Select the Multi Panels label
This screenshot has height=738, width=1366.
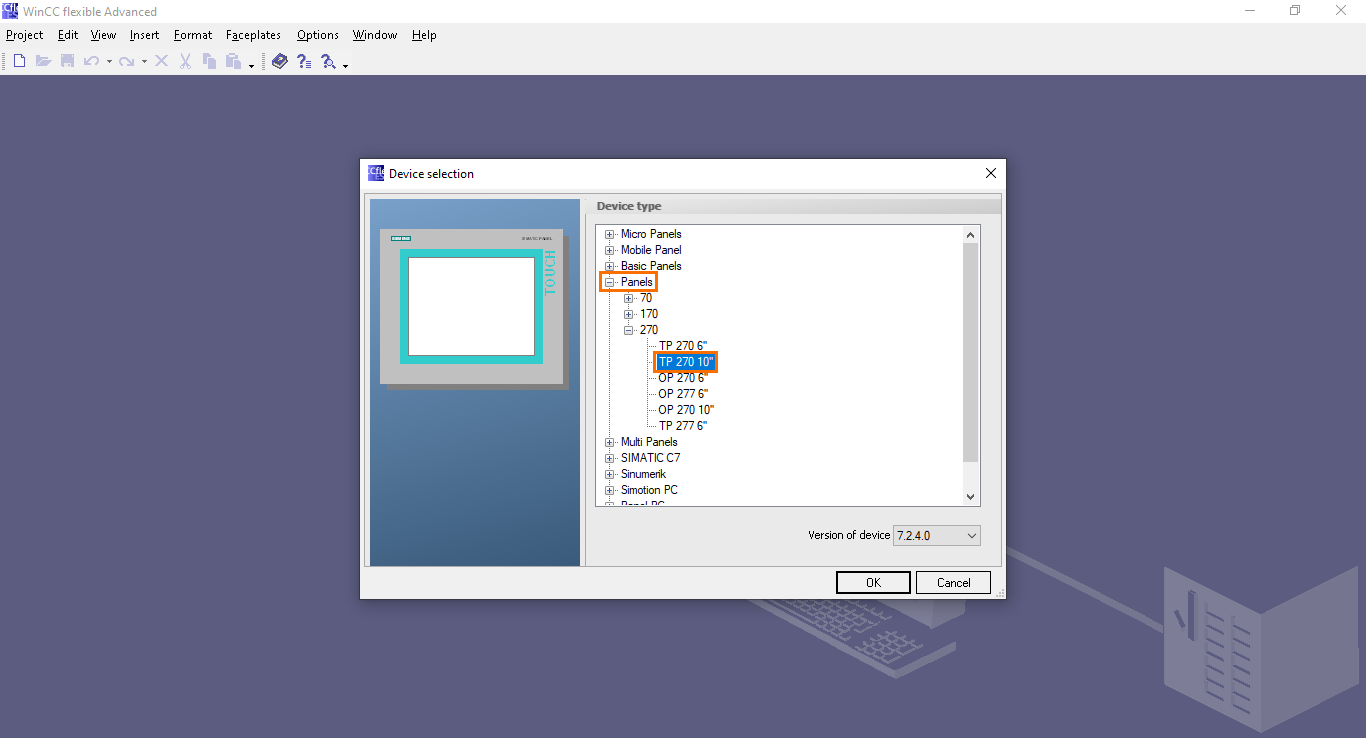pyautogui.click(x=649, y=442)
